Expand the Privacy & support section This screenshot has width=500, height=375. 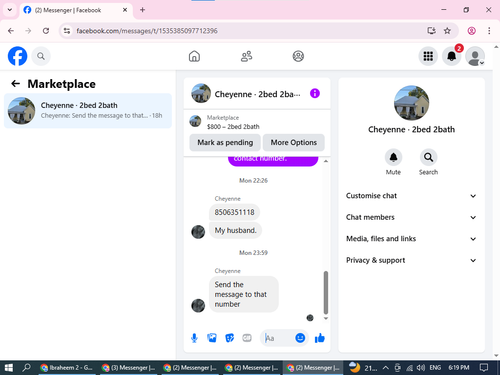coord(411,260)
